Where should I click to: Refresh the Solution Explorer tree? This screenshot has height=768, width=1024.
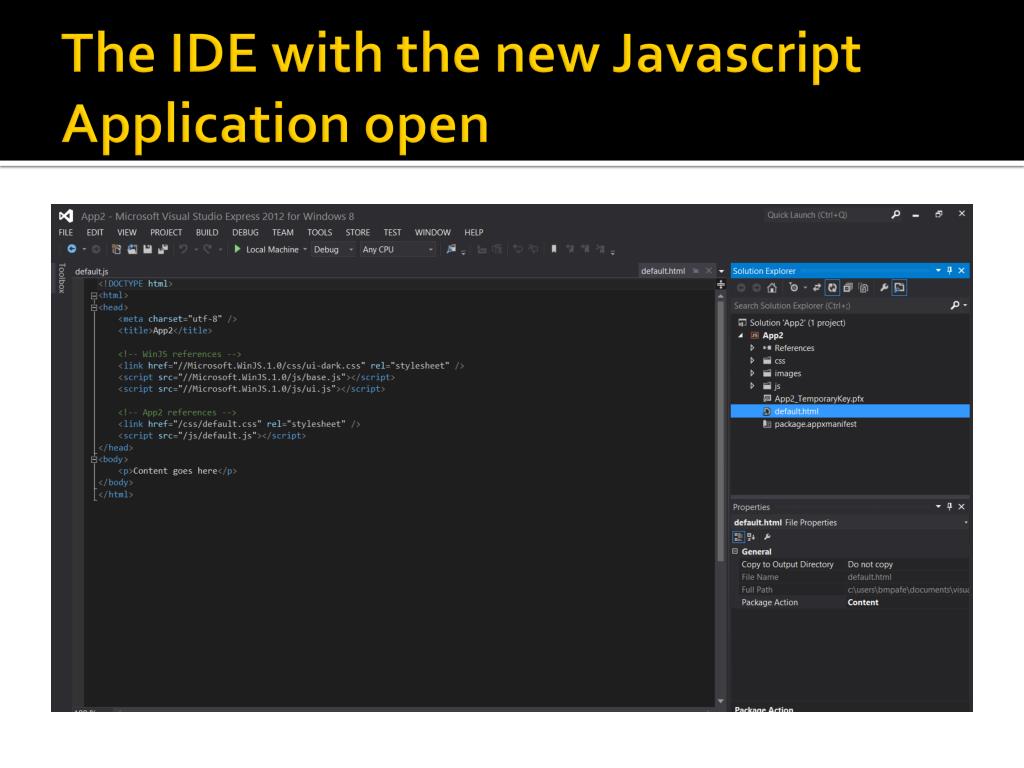coord(832,288)
